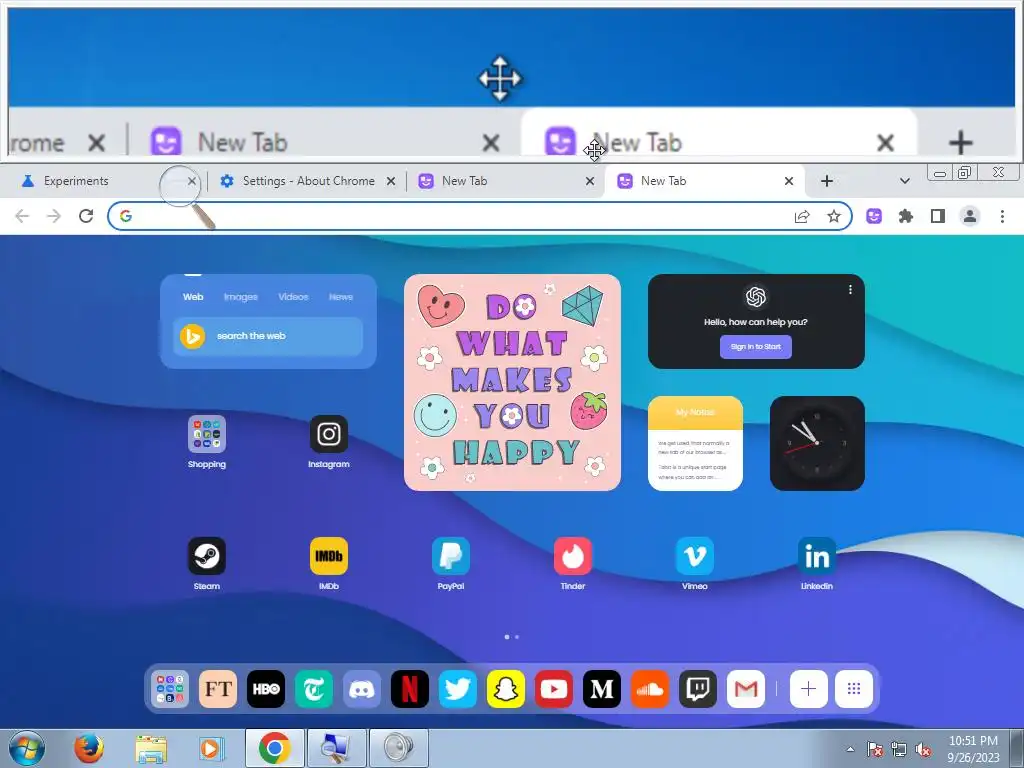Open a new tab with the plus button

pos(827,181)
